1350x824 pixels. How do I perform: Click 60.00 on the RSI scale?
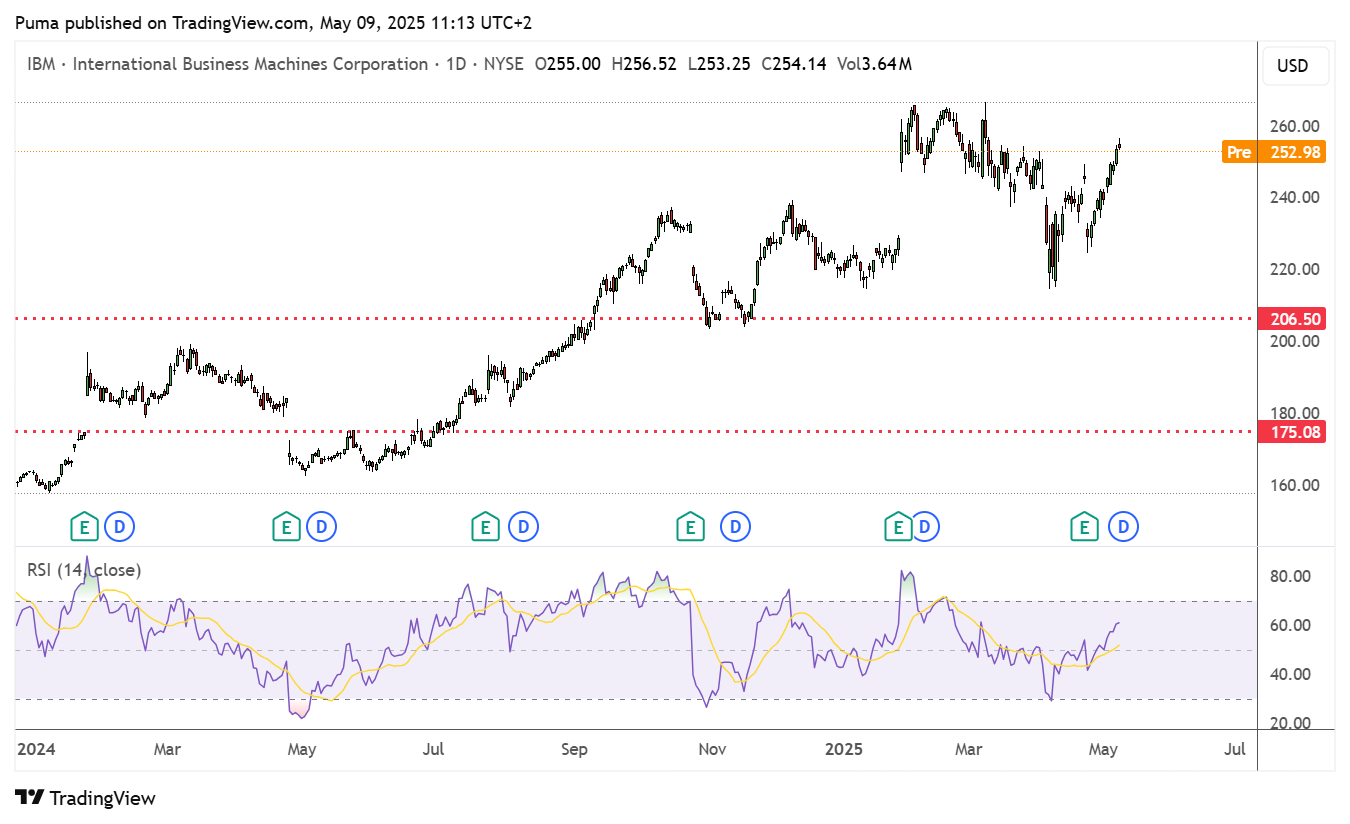click(1291, 625)
